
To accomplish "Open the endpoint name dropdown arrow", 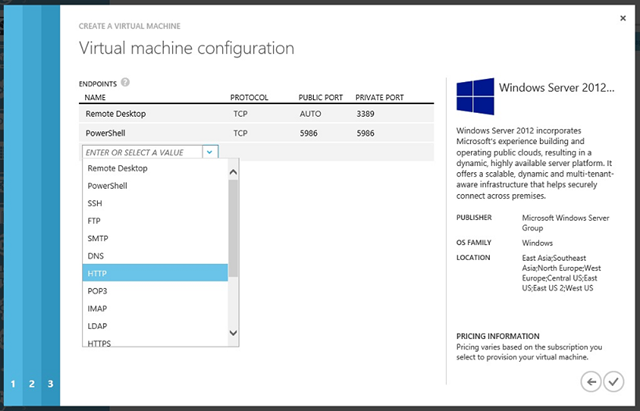I will (x=210, y=152).
